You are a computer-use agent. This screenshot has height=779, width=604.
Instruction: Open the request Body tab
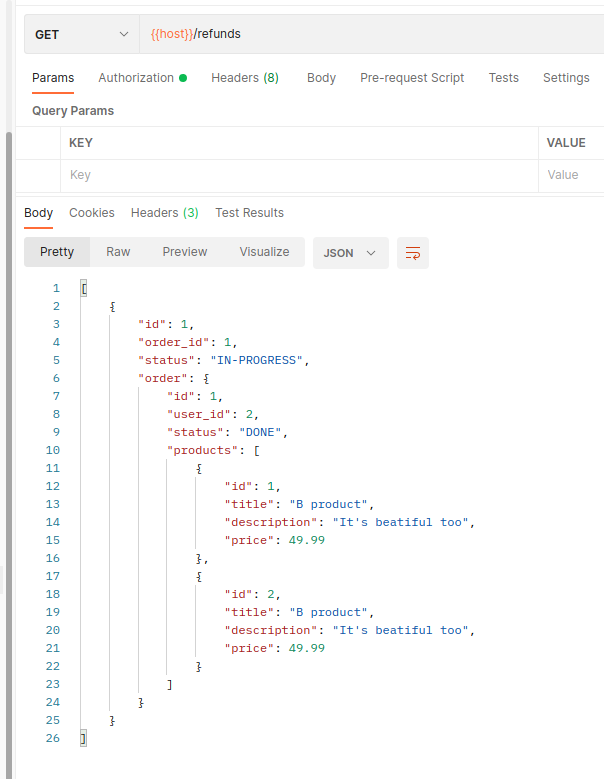pos(321,78)
